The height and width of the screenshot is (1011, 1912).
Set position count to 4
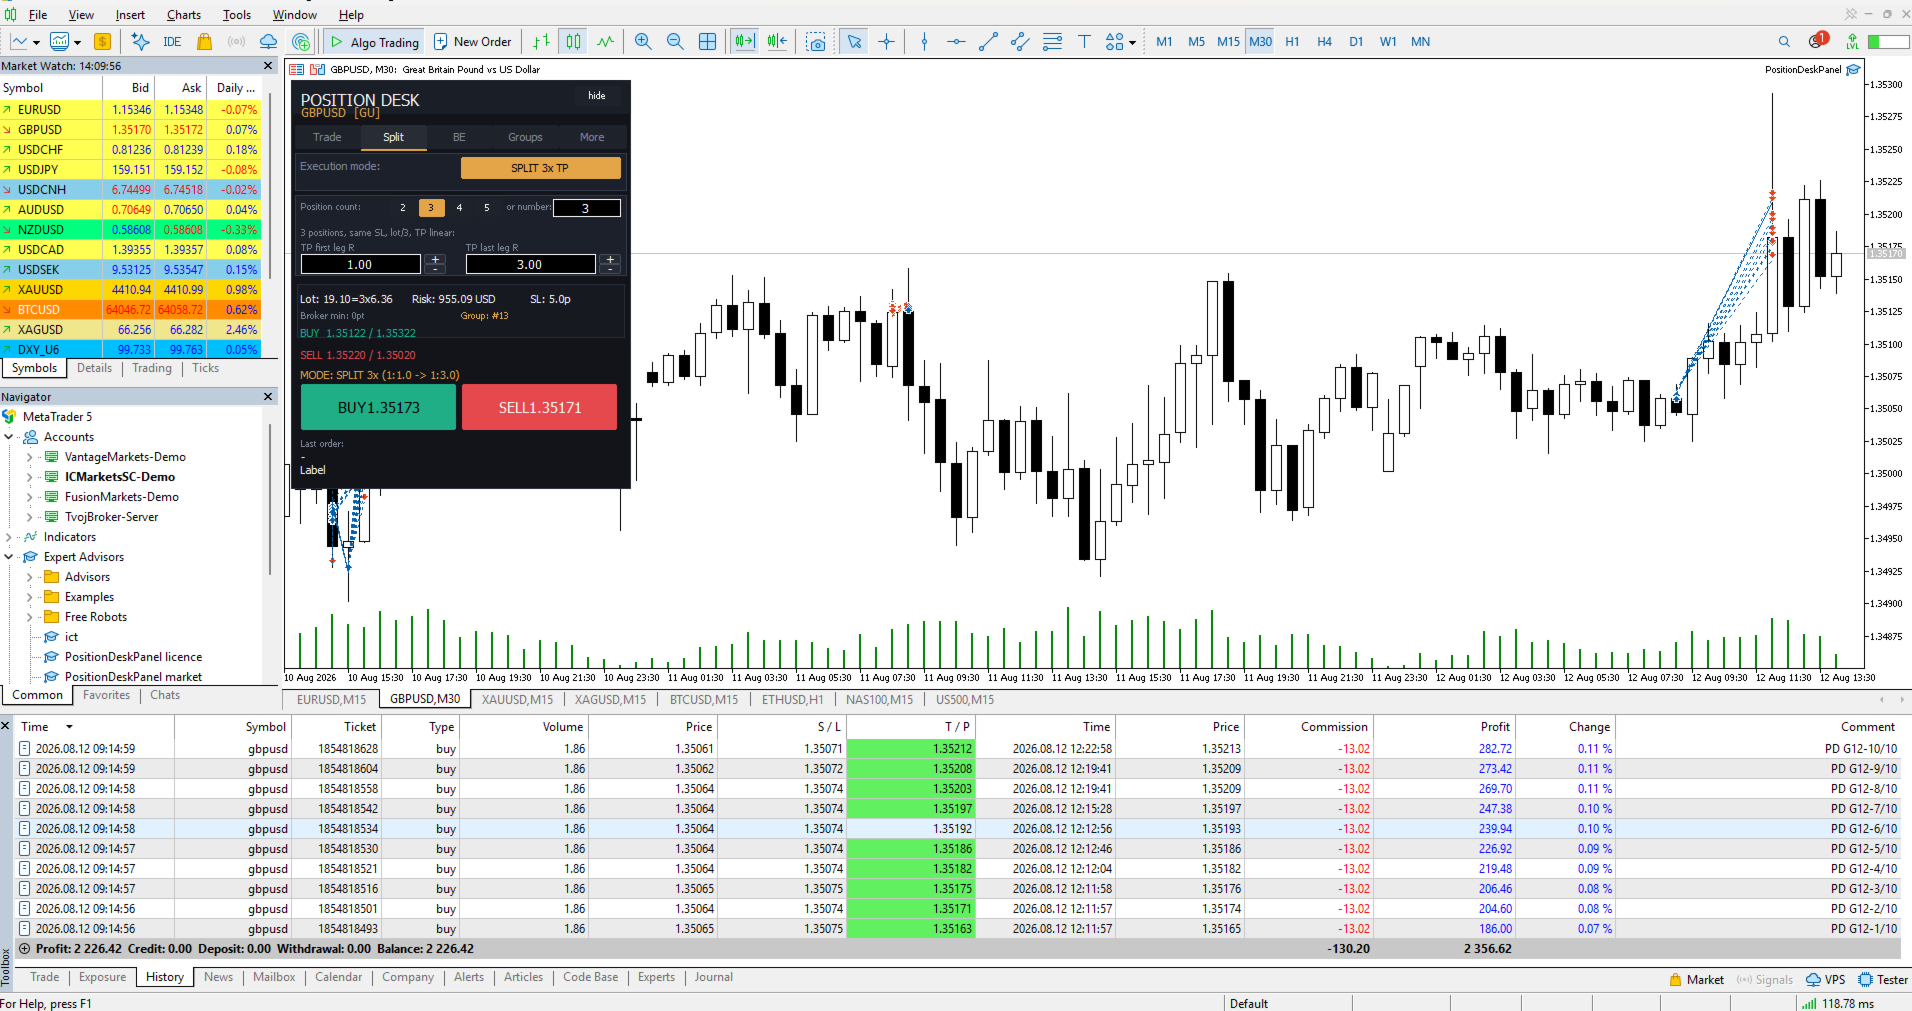459,208
